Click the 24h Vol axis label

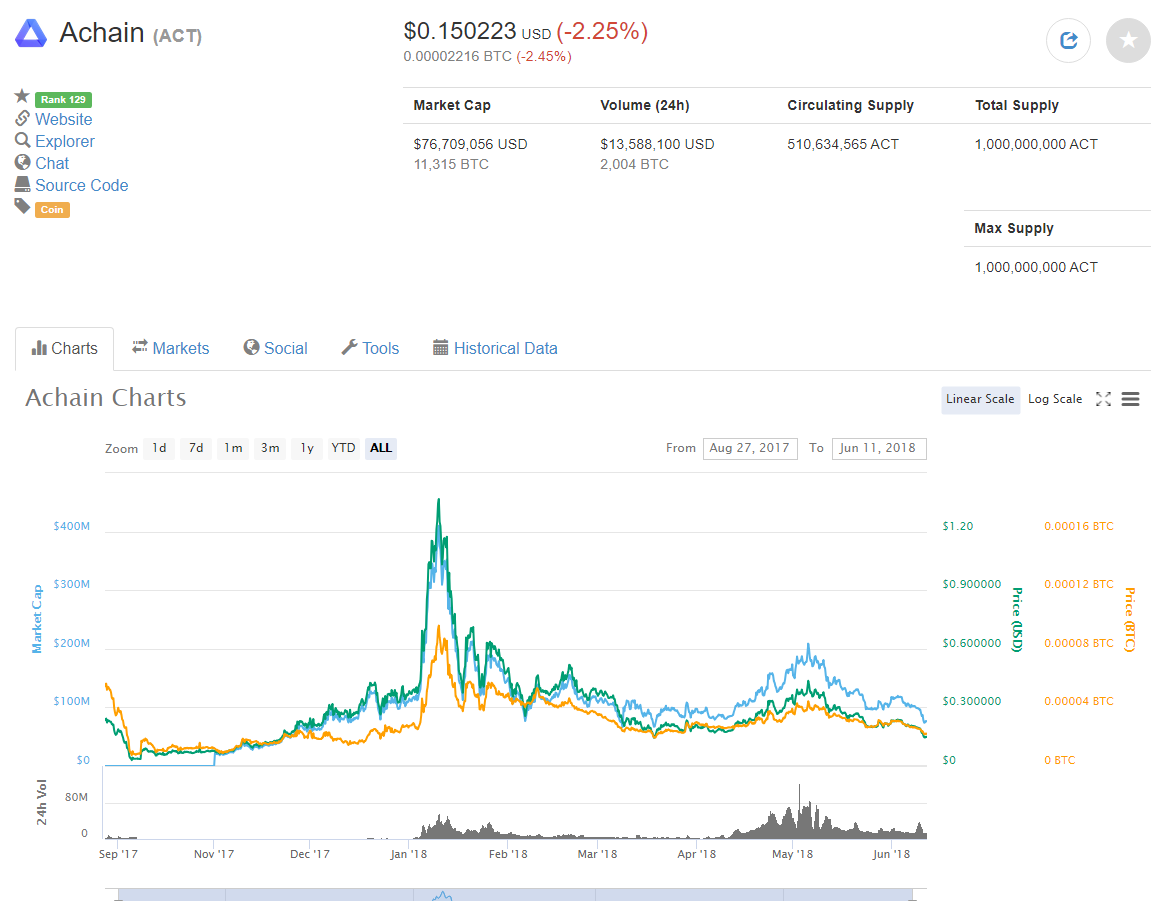(x=42, y=802)
